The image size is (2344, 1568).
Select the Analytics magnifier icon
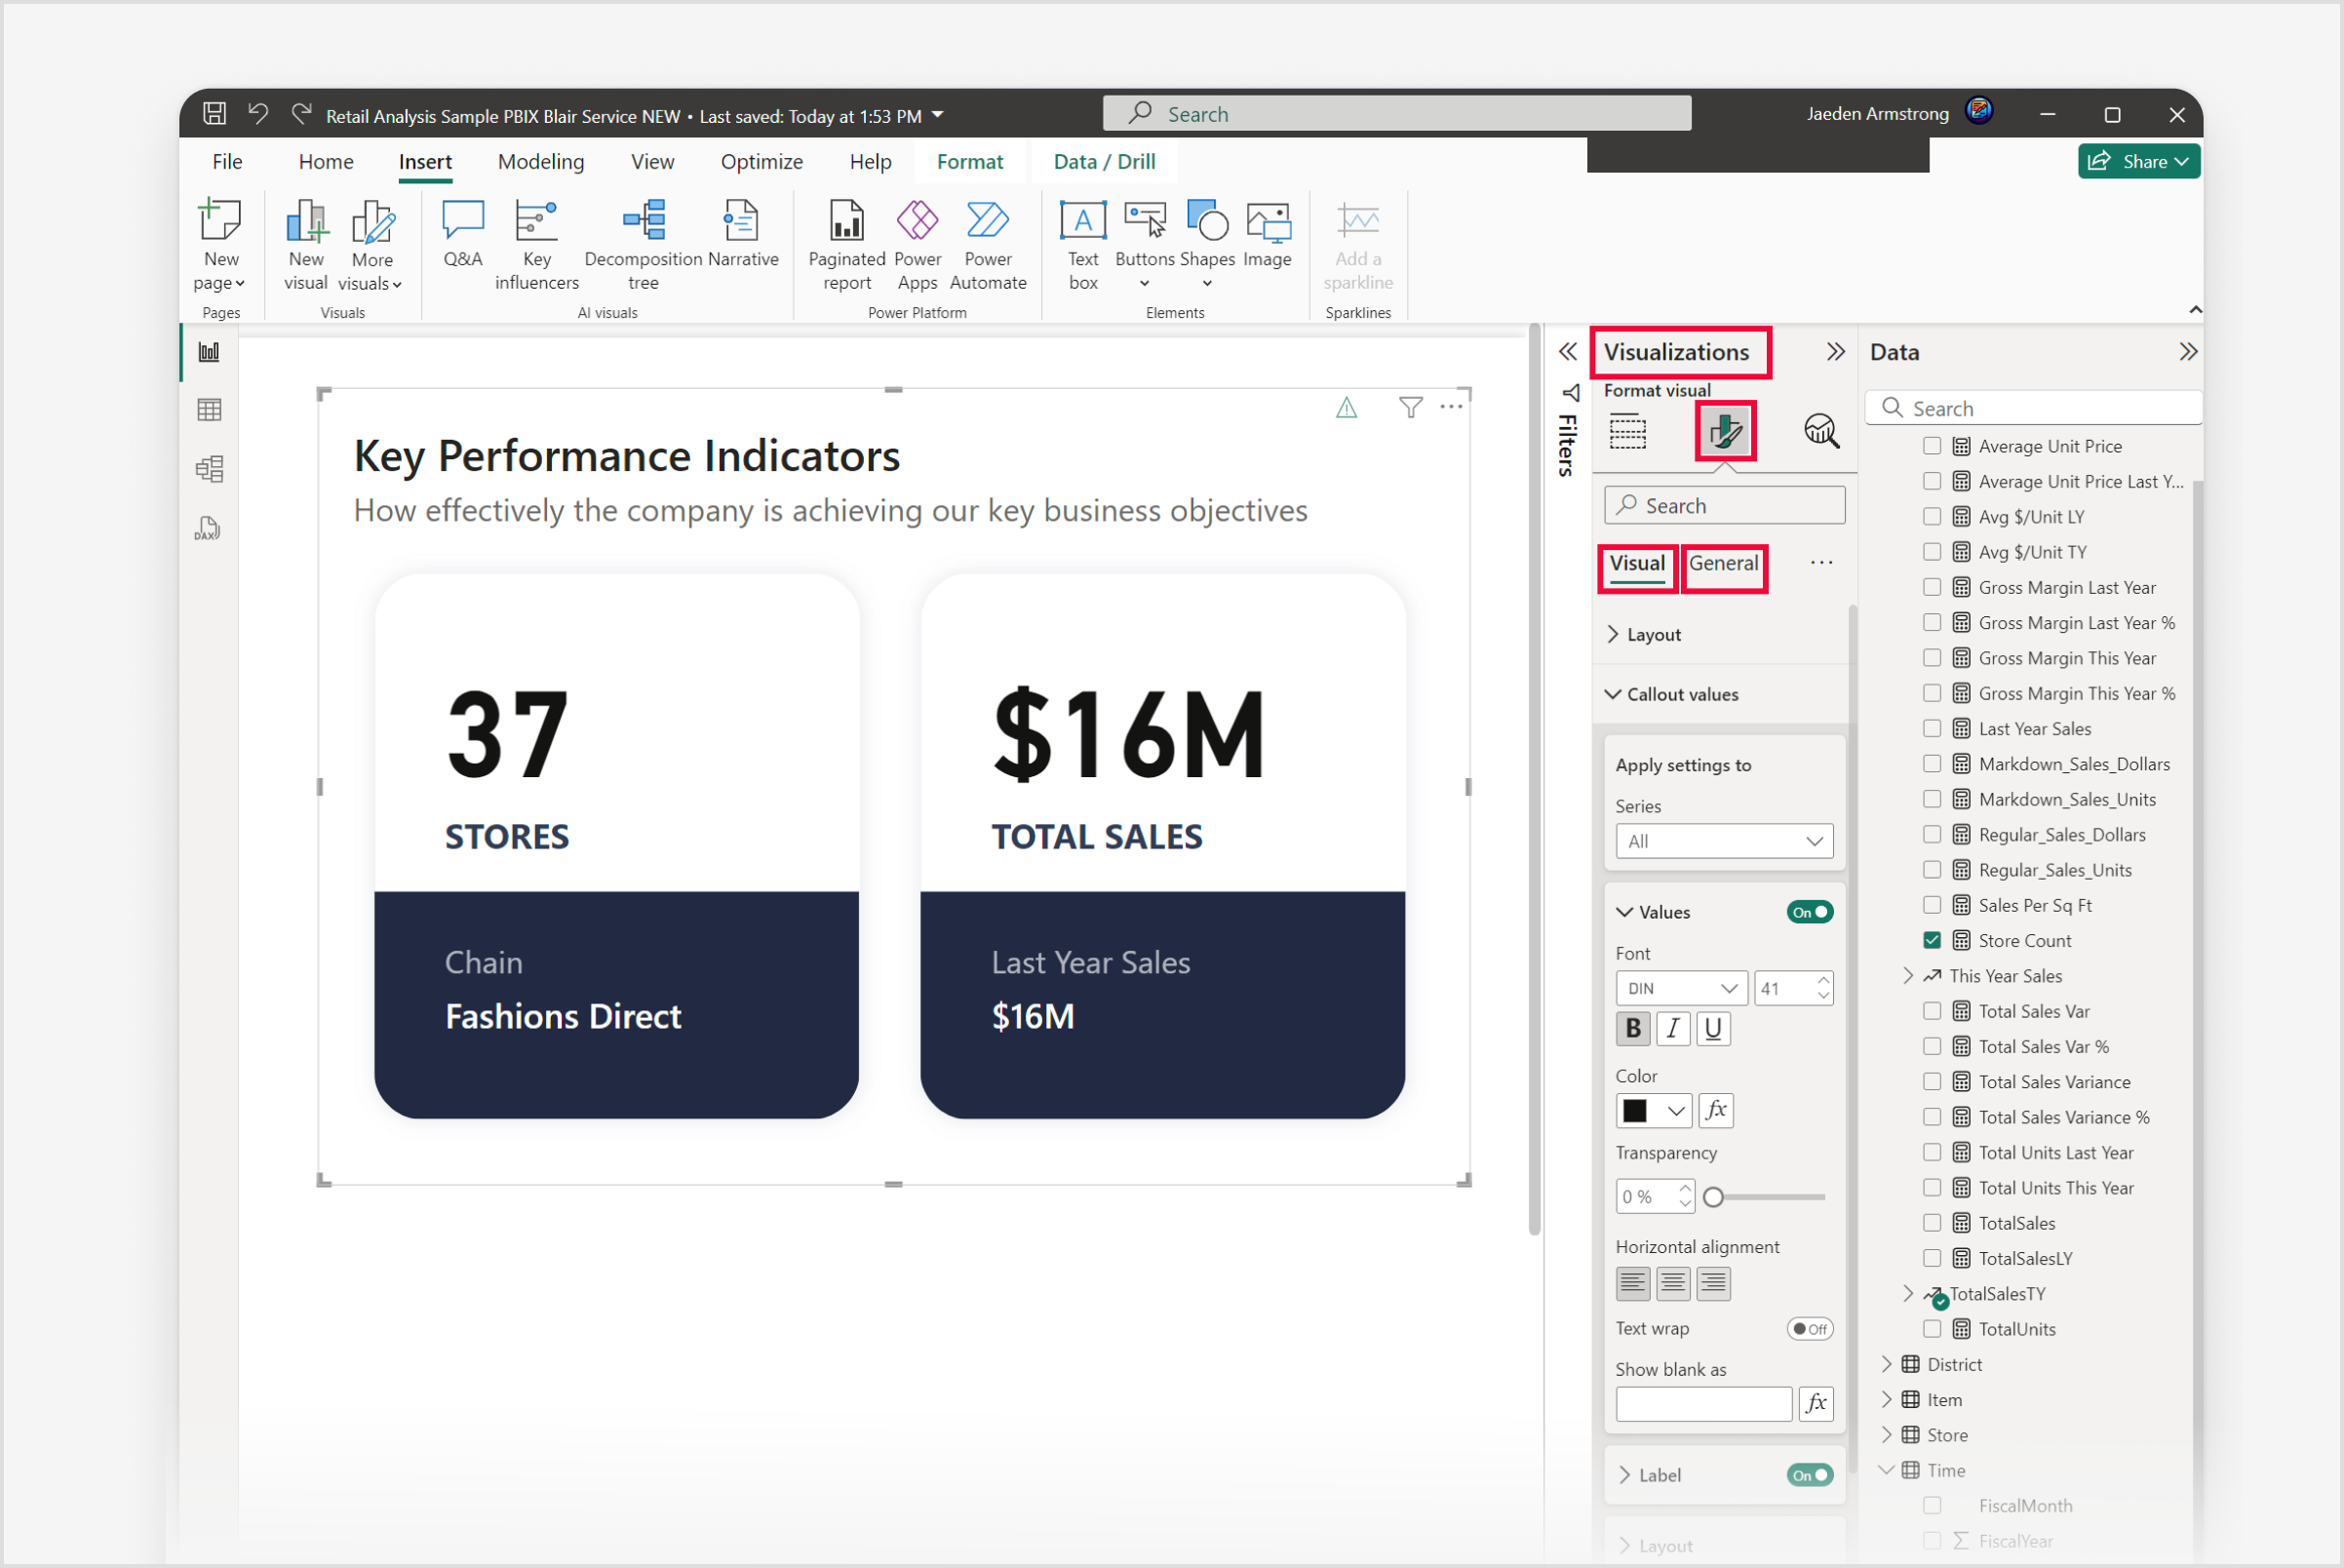[1819, 434]
